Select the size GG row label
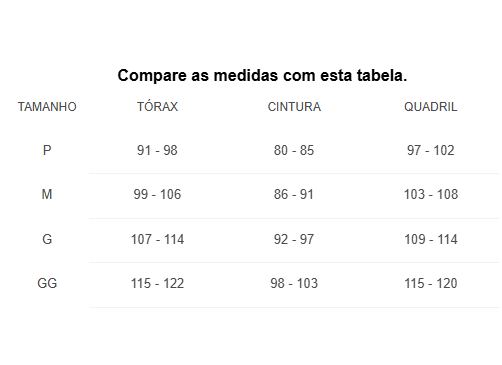This screenshot has height=365, width=502. click(47, 283)
